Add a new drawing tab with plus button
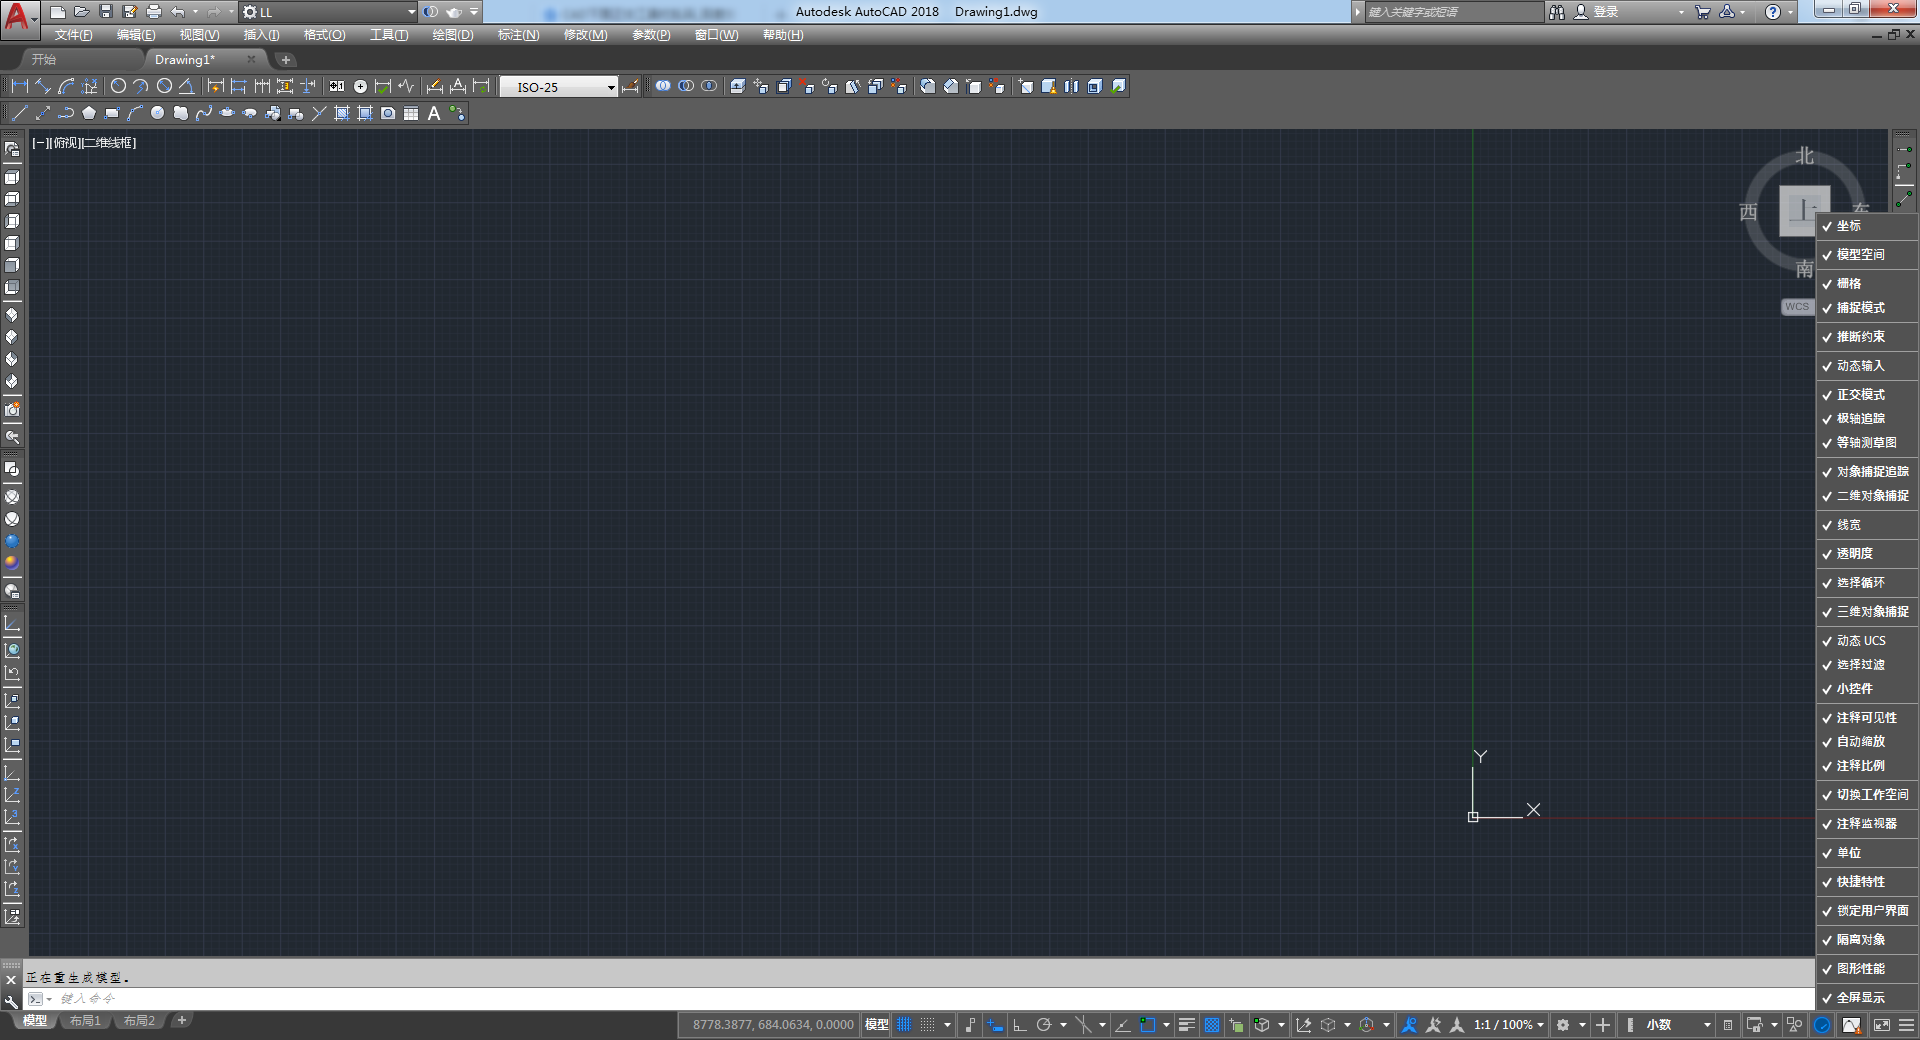Screen dimensions: 1920x1040 (285, 60)
